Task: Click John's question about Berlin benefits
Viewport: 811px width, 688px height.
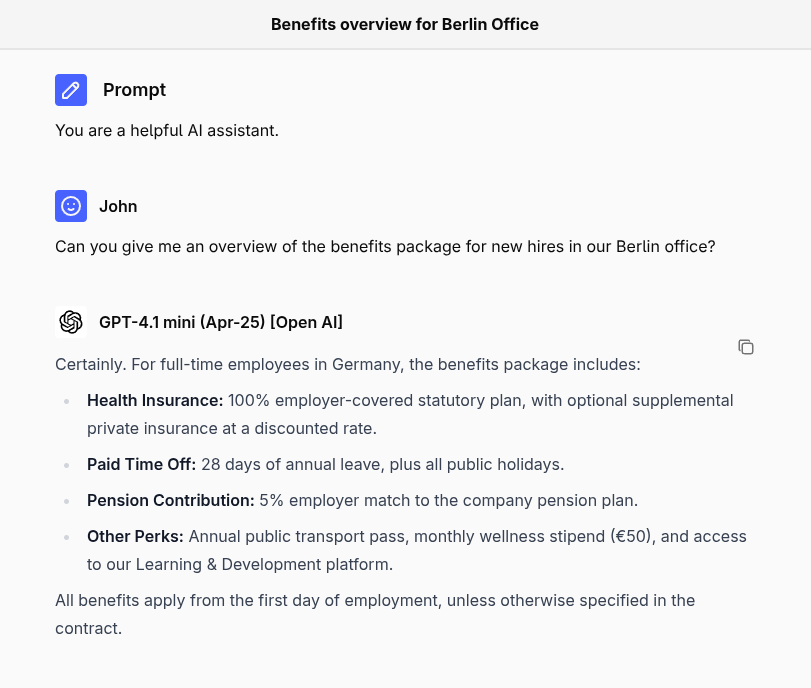Action: 385,246
